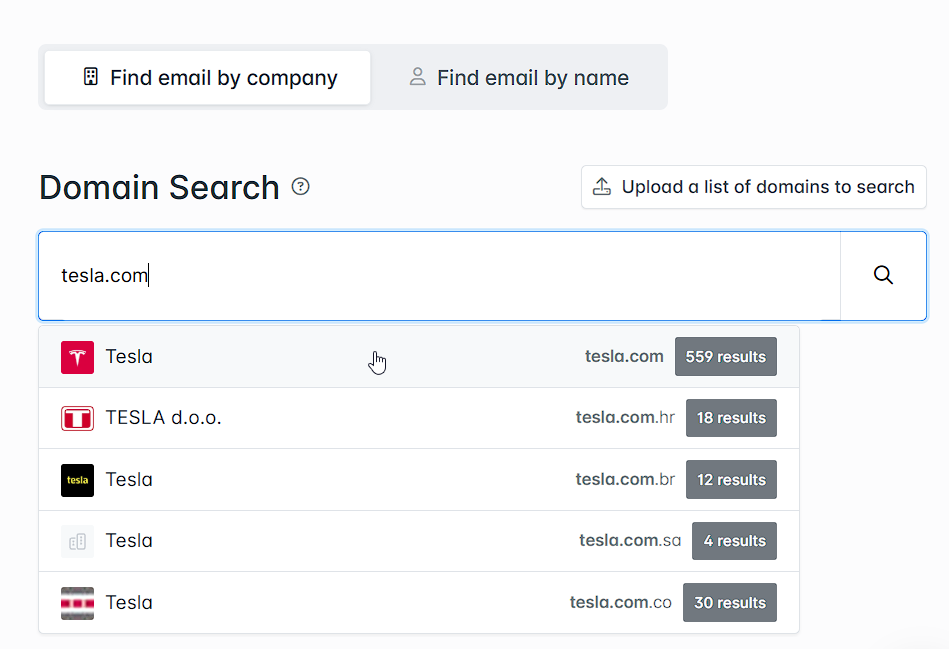Focus the domain search input with tesla.com
This screenshot has height=649, width=949.
(x=439, y=275)
